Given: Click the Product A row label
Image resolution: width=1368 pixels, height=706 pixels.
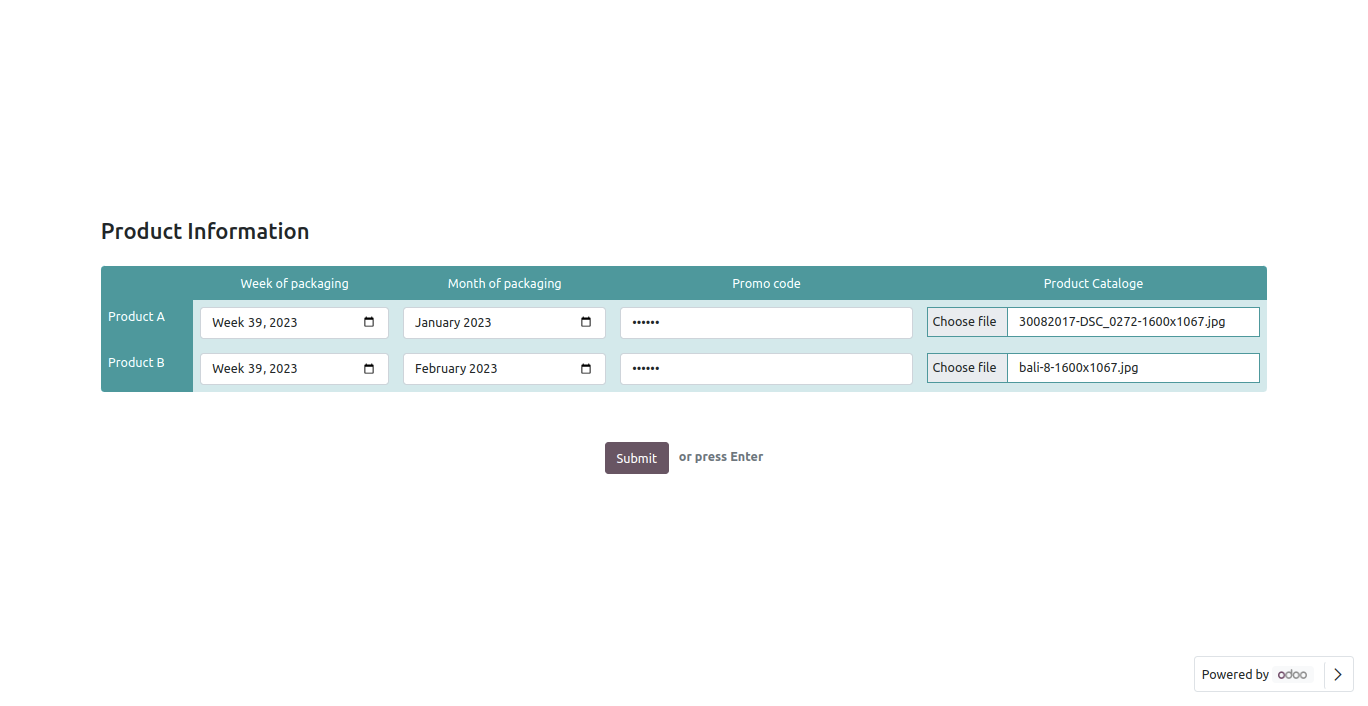Looking at the screenshot, I should coord(136,317).
